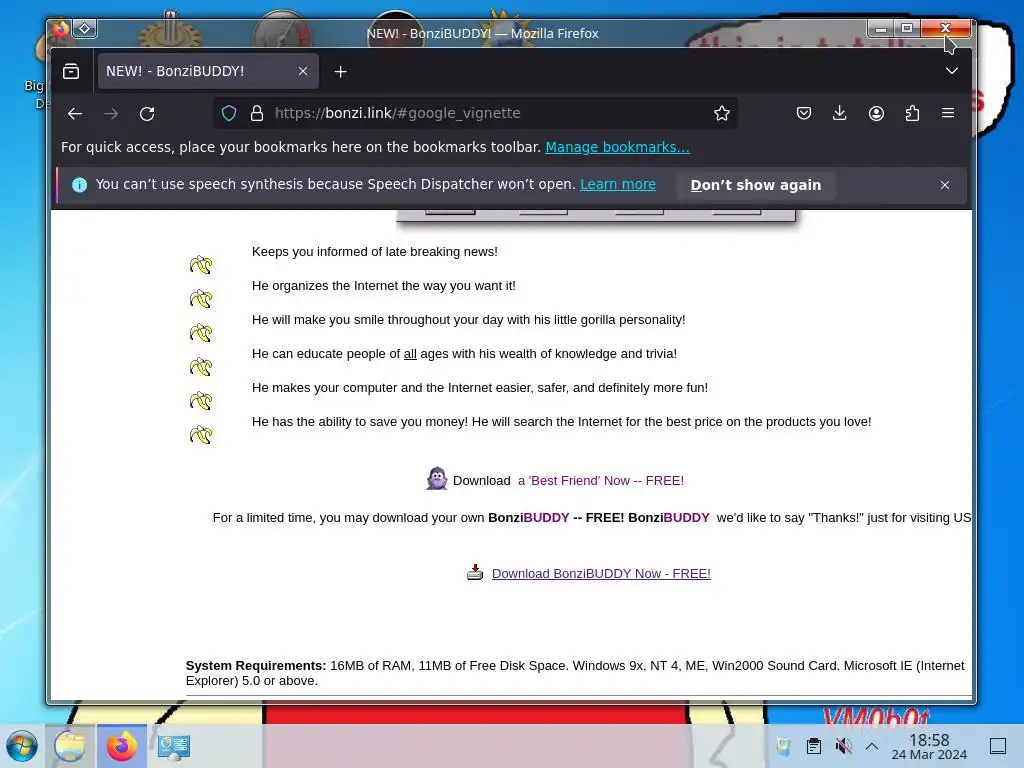Bookmark this page with star icon

point(722,114)
